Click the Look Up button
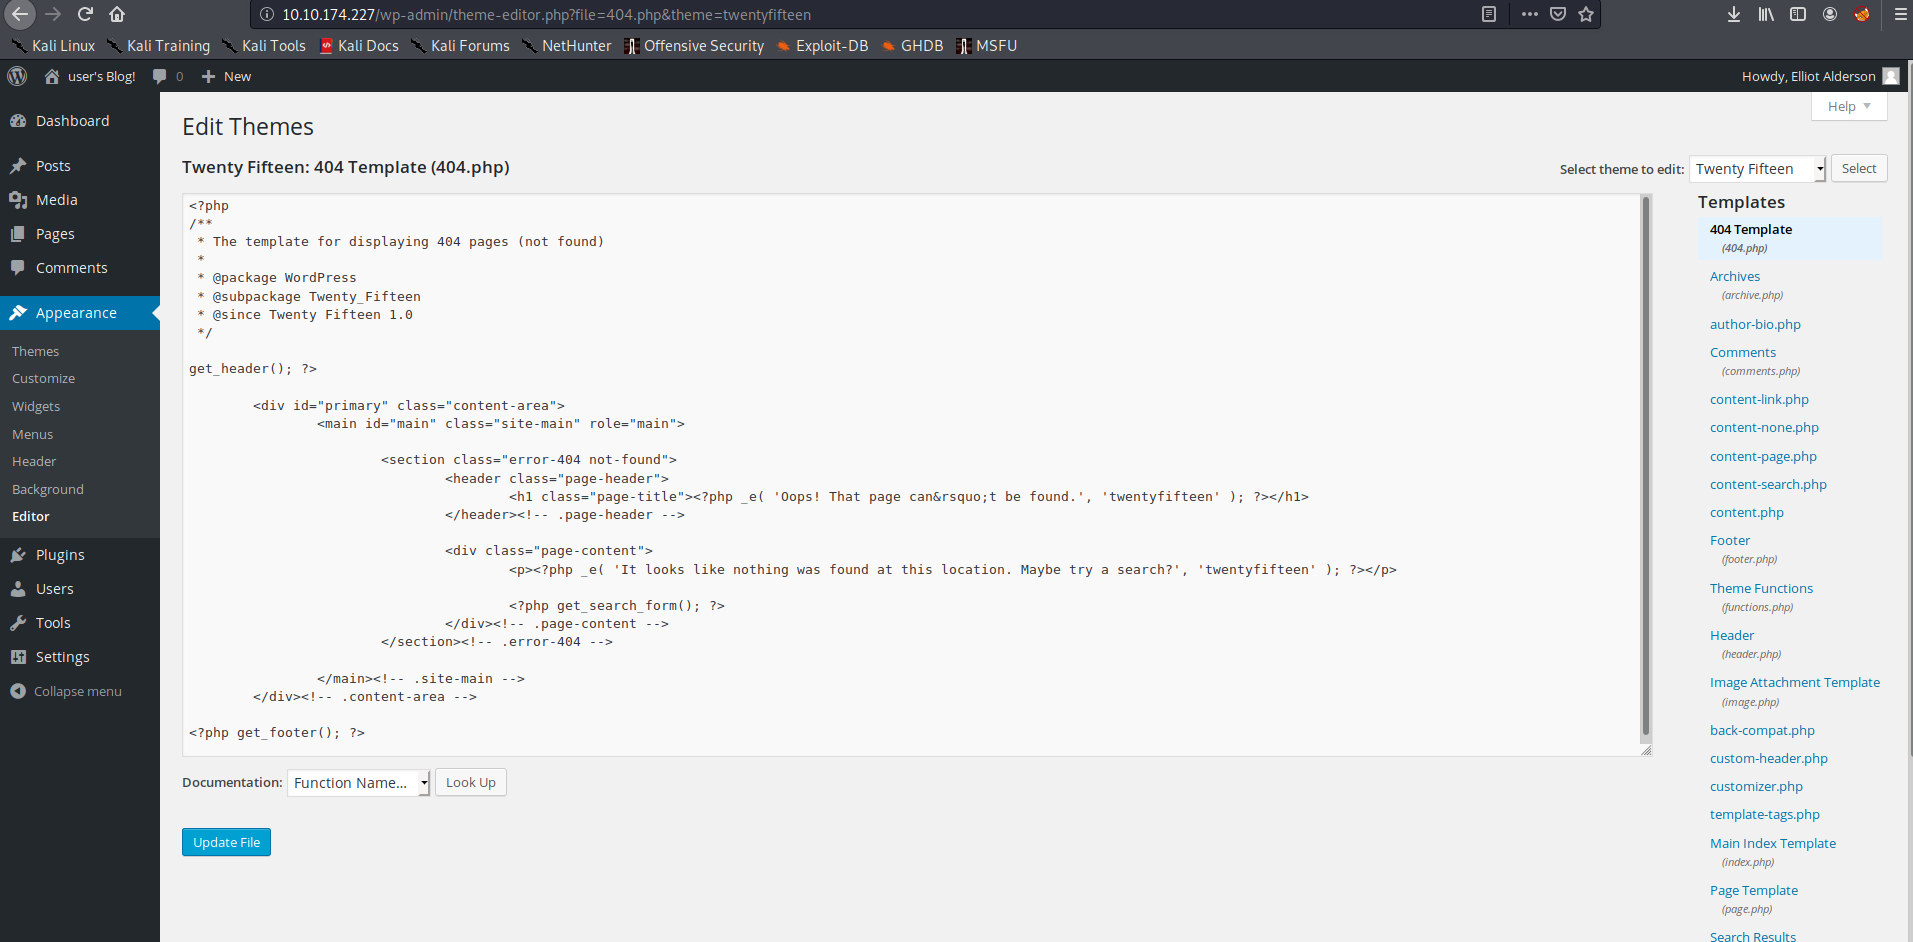Viewport: 1913px width, 942px height. [x=471, y=782]
